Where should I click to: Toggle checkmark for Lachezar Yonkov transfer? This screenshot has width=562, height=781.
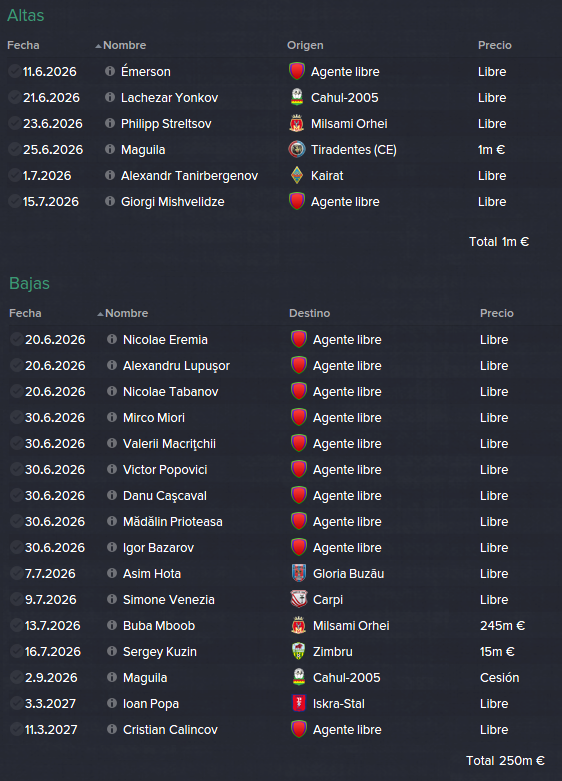14,97
